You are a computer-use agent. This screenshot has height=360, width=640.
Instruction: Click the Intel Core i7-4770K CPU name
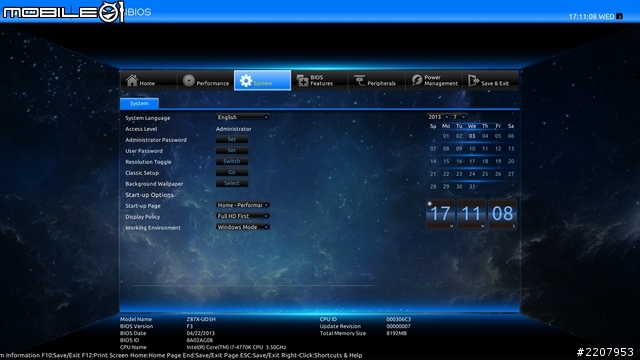point(236,347)
